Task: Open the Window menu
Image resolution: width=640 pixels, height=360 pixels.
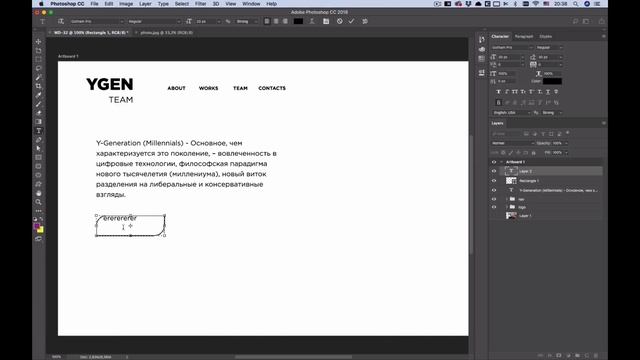Action: coord(251,4)
